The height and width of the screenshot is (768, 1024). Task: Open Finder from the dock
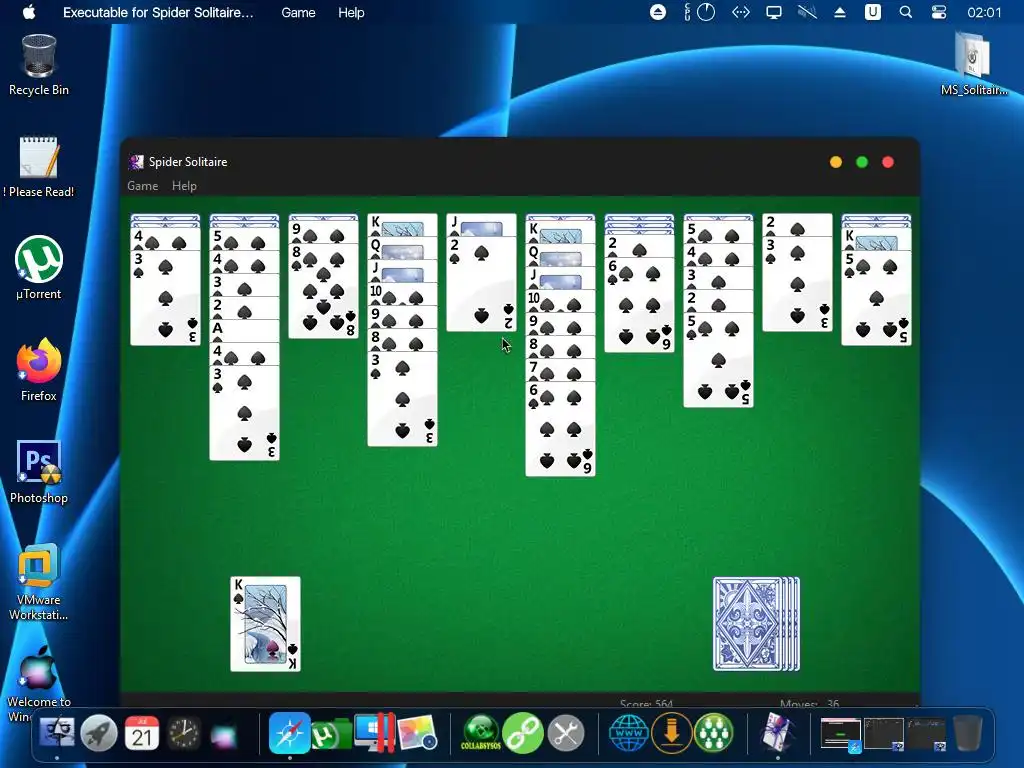(x=57, y=733)
